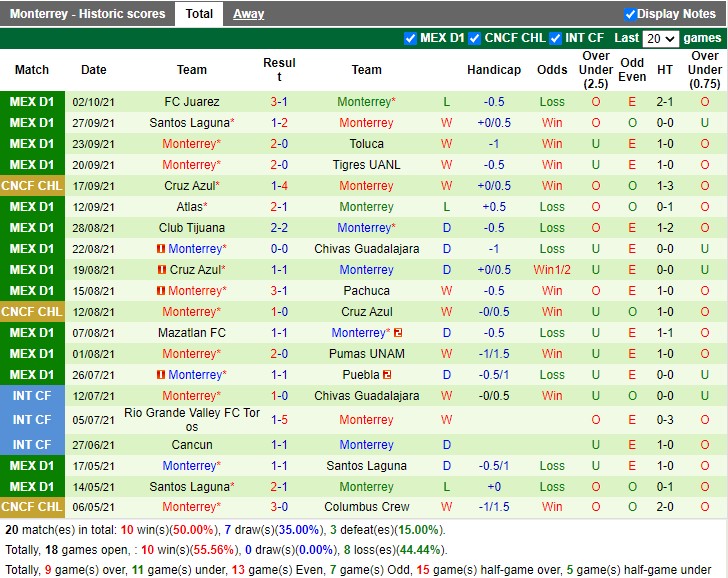Uncheck the Display Notes checkbox

pyautogui.click(x=630, y=14)
